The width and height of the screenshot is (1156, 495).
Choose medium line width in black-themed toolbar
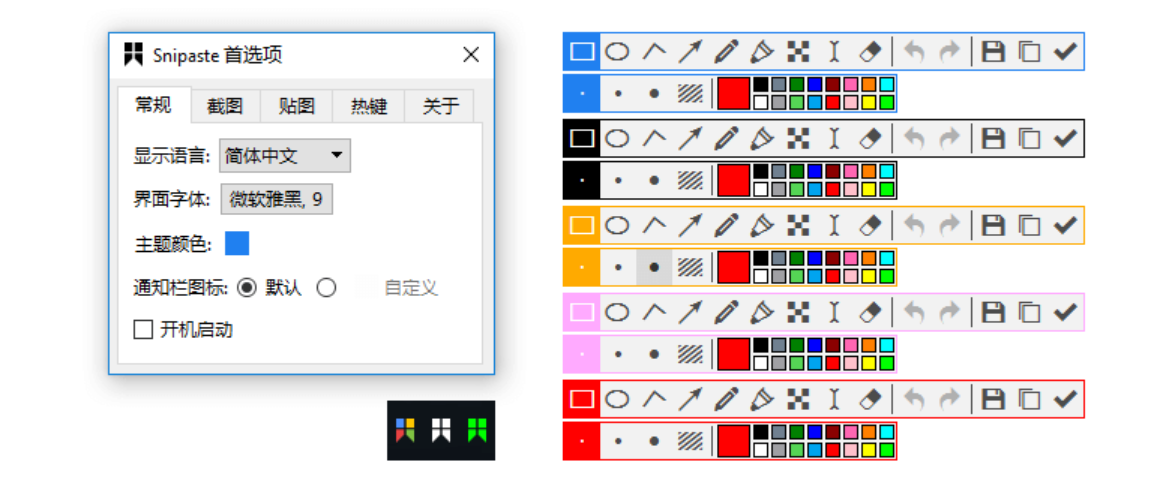[618, 180]
